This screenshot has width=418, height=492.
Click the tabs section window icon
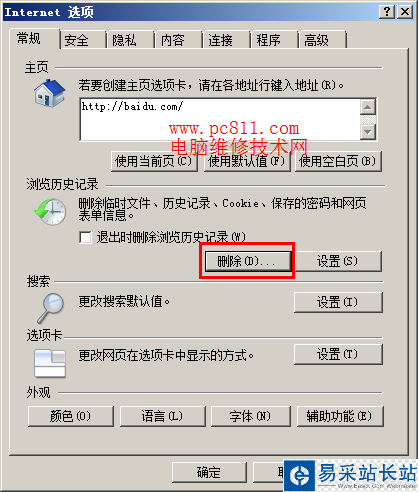click(x=50, y=363)
